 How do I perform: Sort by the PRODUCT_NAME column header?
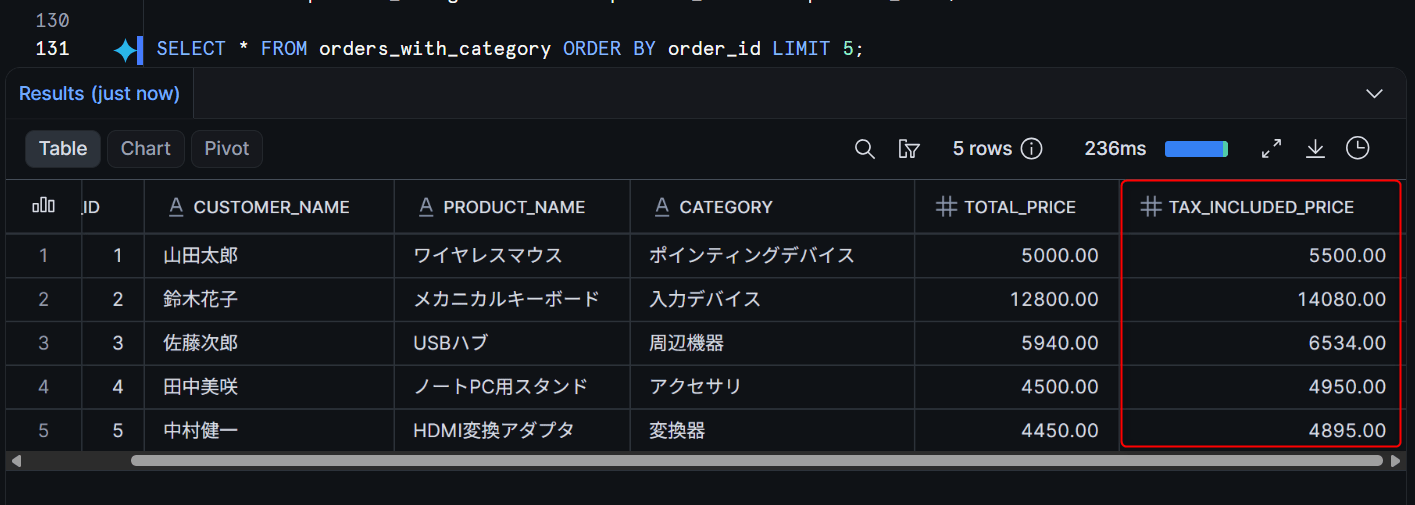pyautogui.click(x=514, y=207)
